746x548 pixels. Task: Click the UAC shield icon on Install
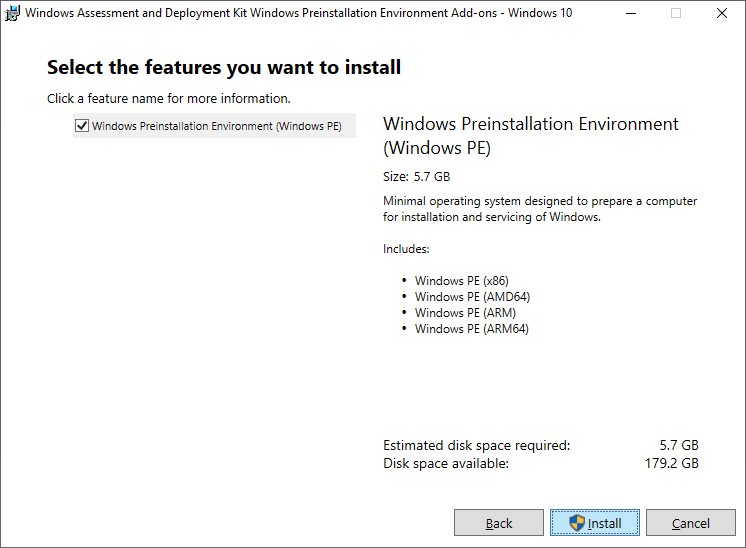click(x=577, y=523)
